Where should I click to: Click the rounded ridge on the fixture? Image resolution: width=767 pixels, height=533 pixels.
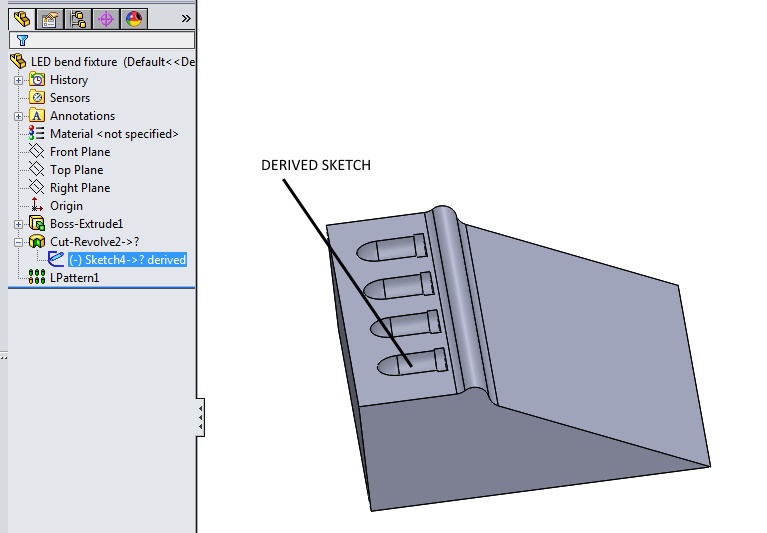[x=458, y=299]
